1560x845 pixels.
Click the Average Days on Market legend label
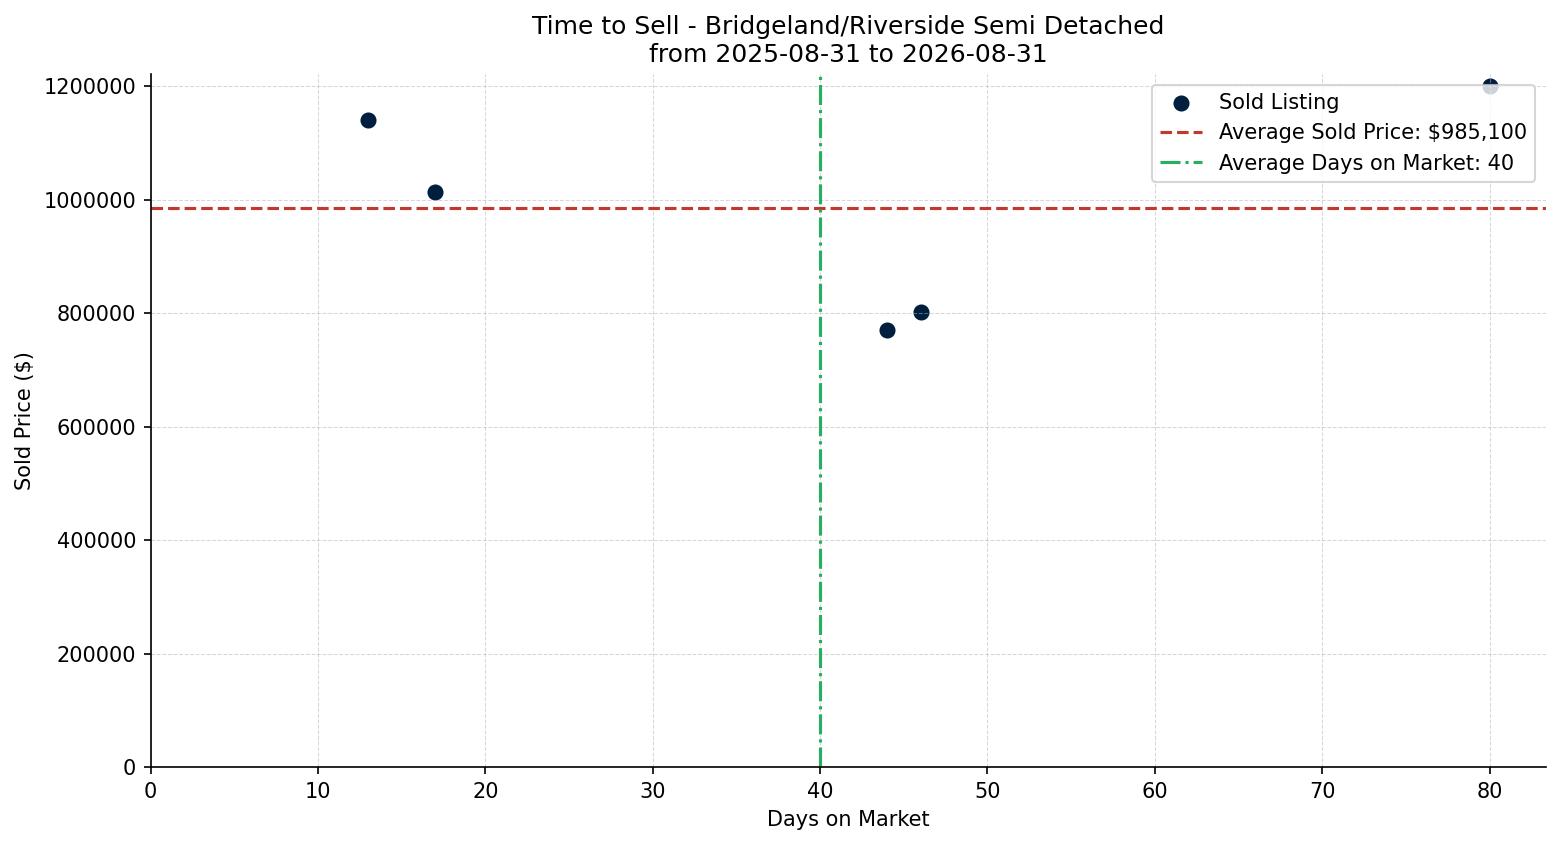pyautogui.click(x=1366, y=163)
